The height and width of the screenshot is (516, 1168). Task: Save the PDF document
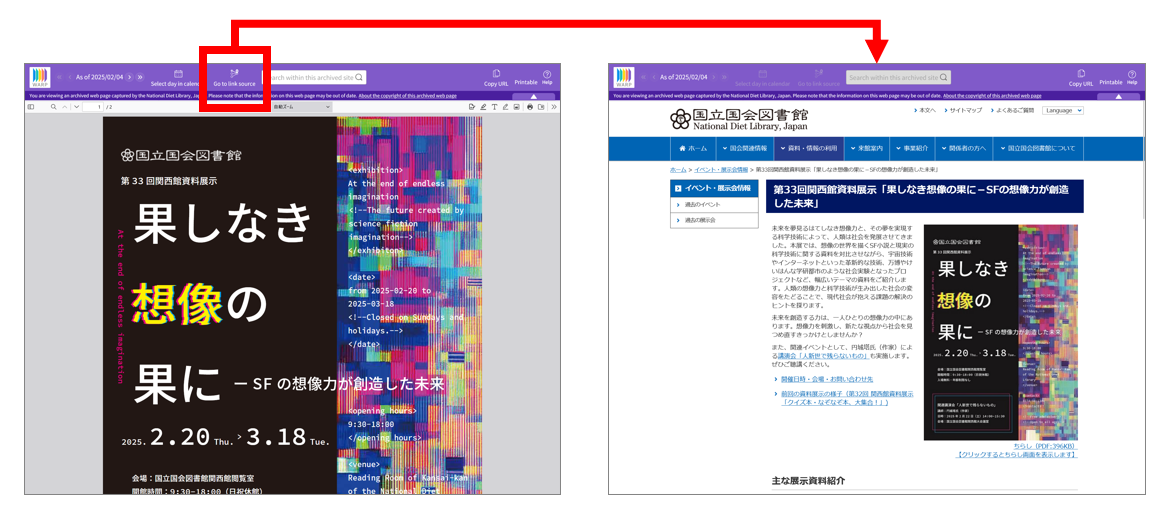coord(541,107)
